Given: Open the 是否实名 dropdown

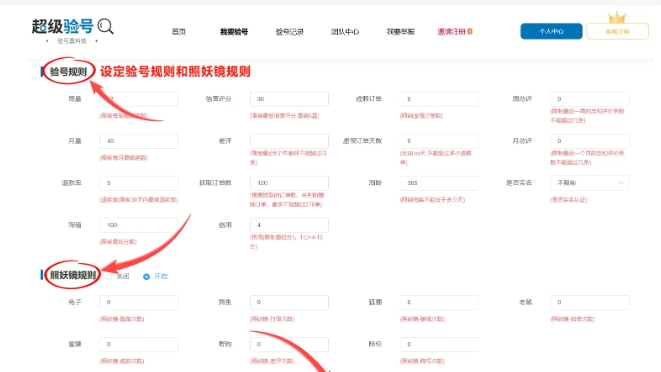Looking at the screenshot, I should point(590,183).
